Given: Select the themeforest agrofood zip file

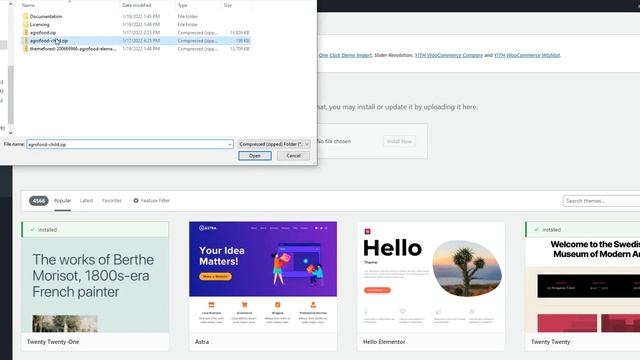Looking at the screenshot, I should (73, 49).
